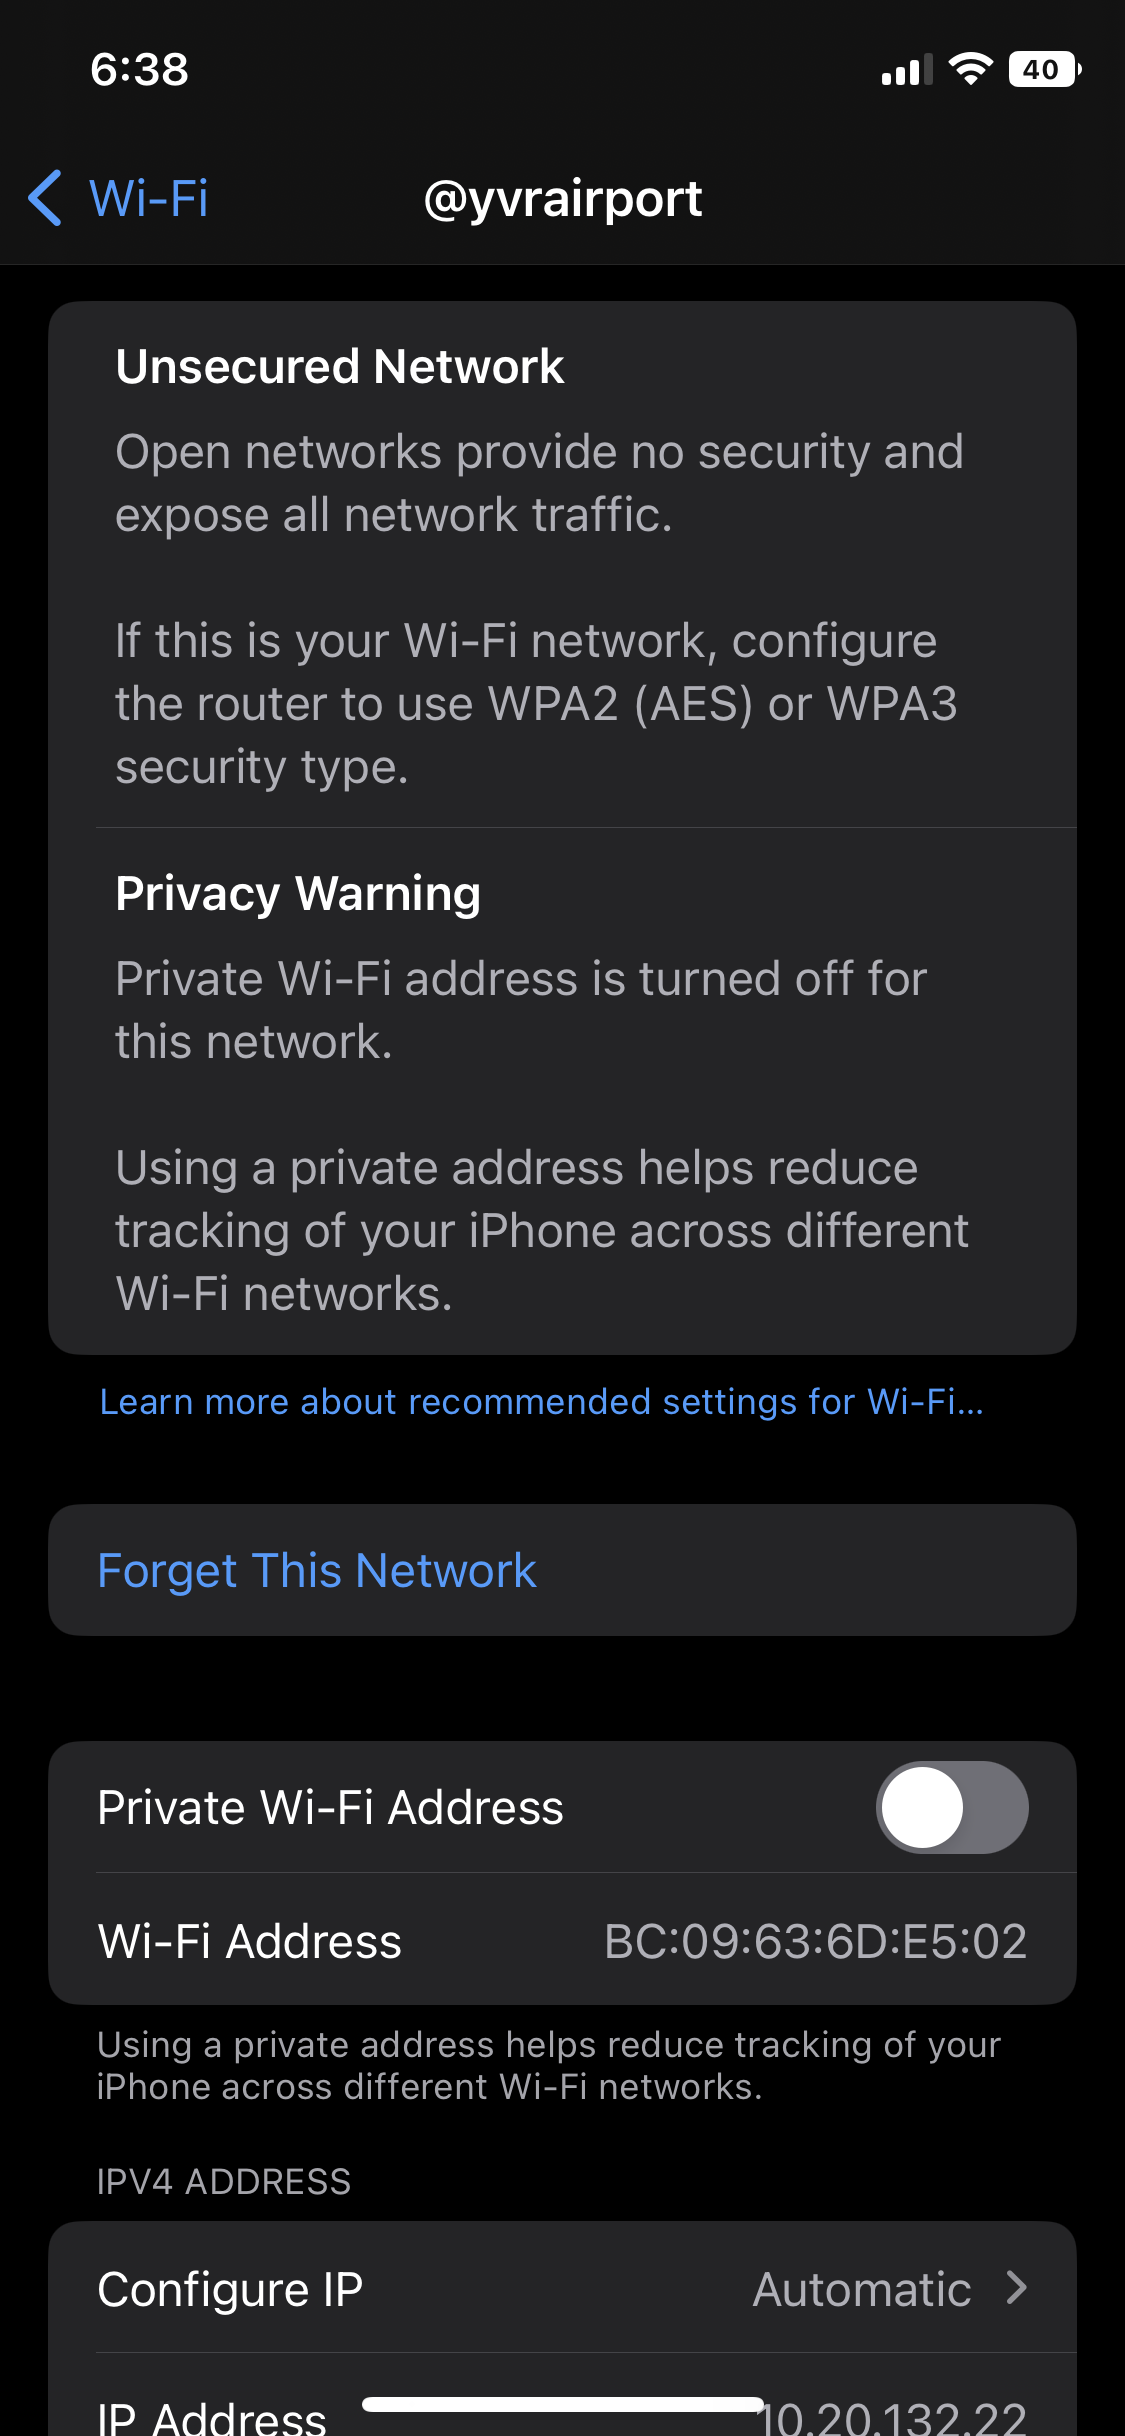Tap the Automatic value label

click(861, 2289)
